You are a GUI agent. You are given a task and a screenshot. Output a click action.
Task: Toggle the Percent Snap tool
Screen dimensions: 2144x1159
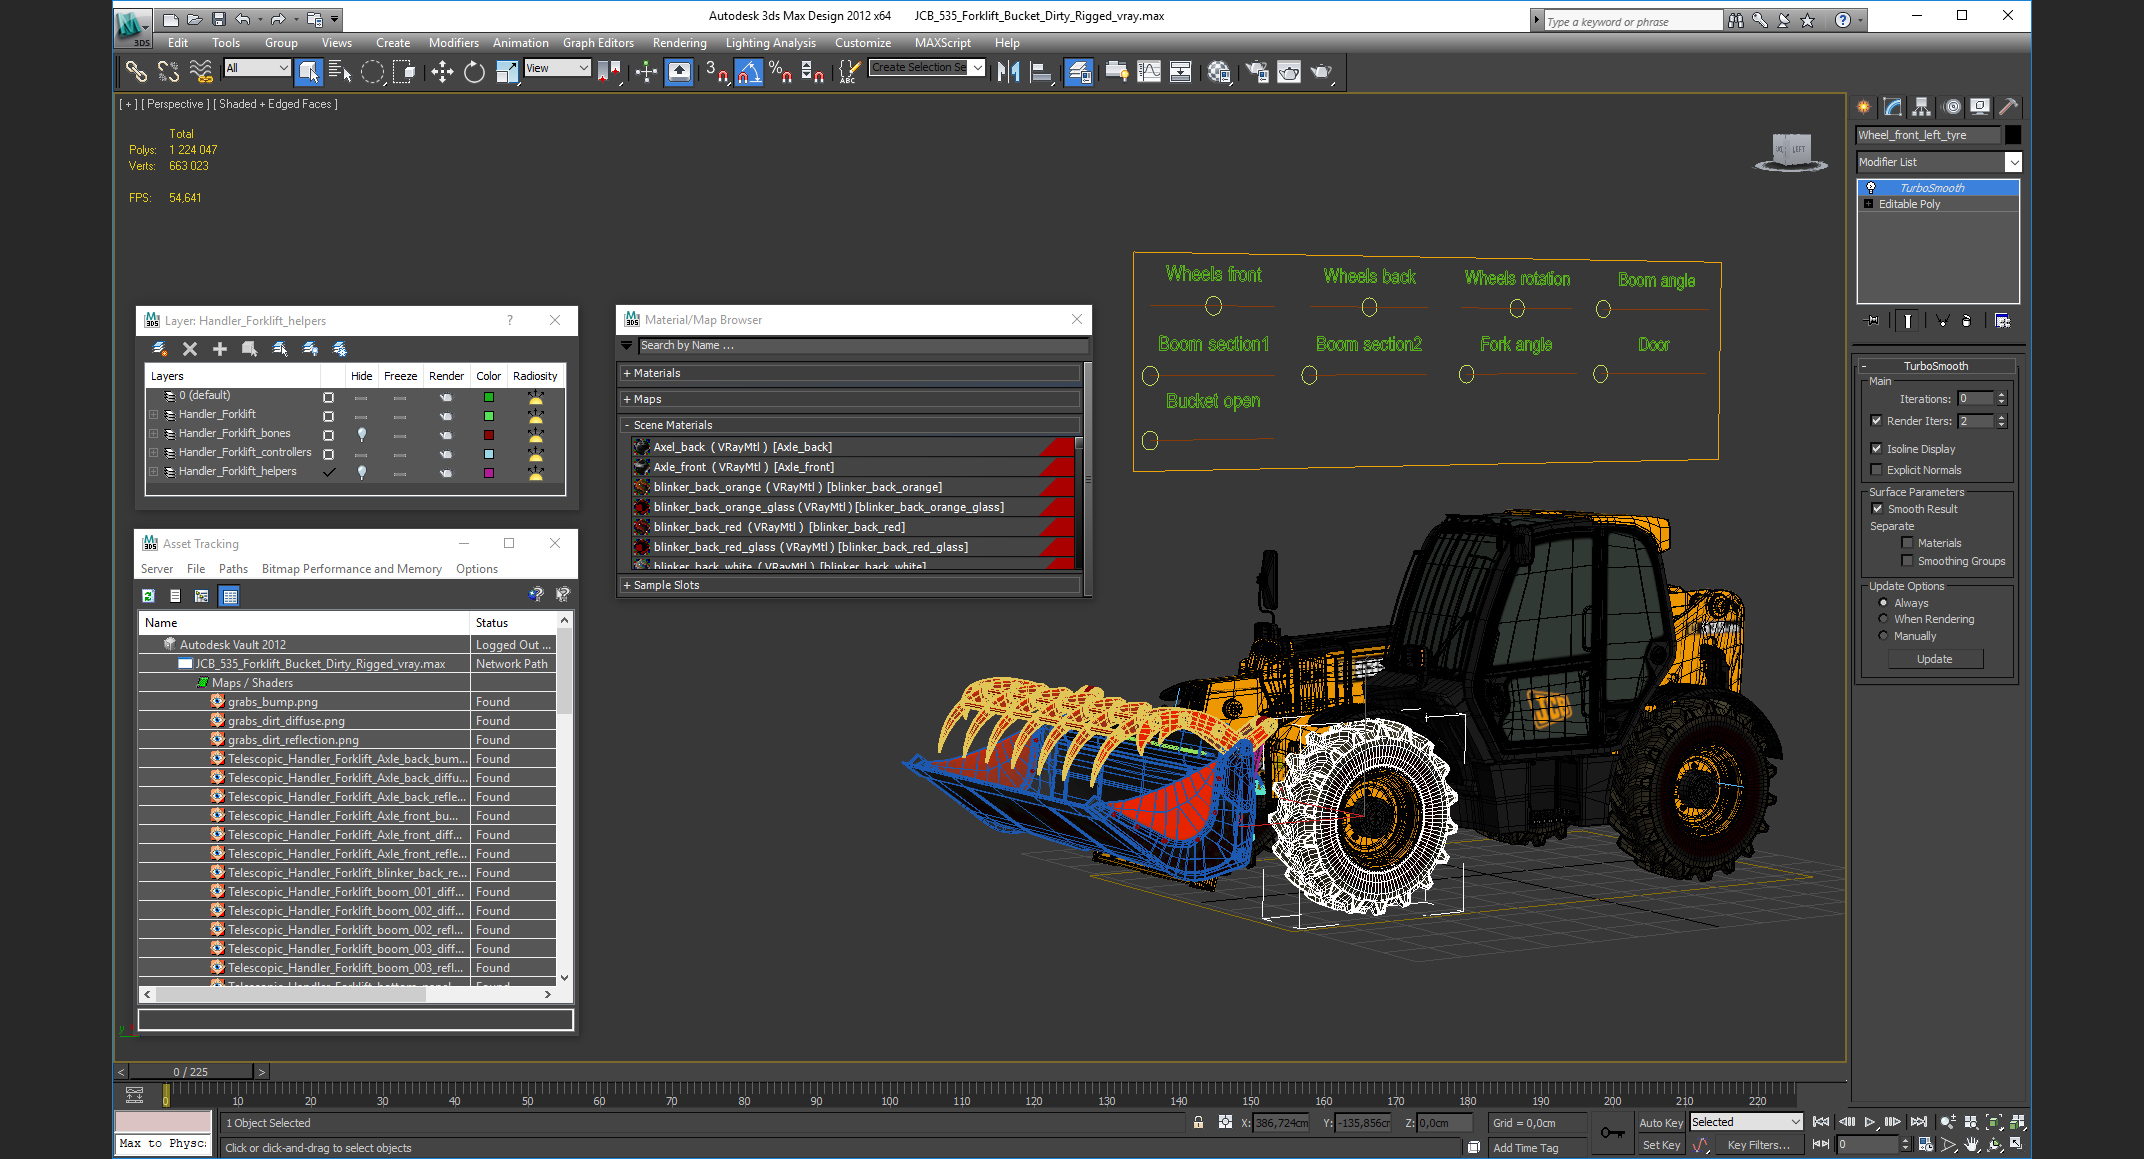780,71
